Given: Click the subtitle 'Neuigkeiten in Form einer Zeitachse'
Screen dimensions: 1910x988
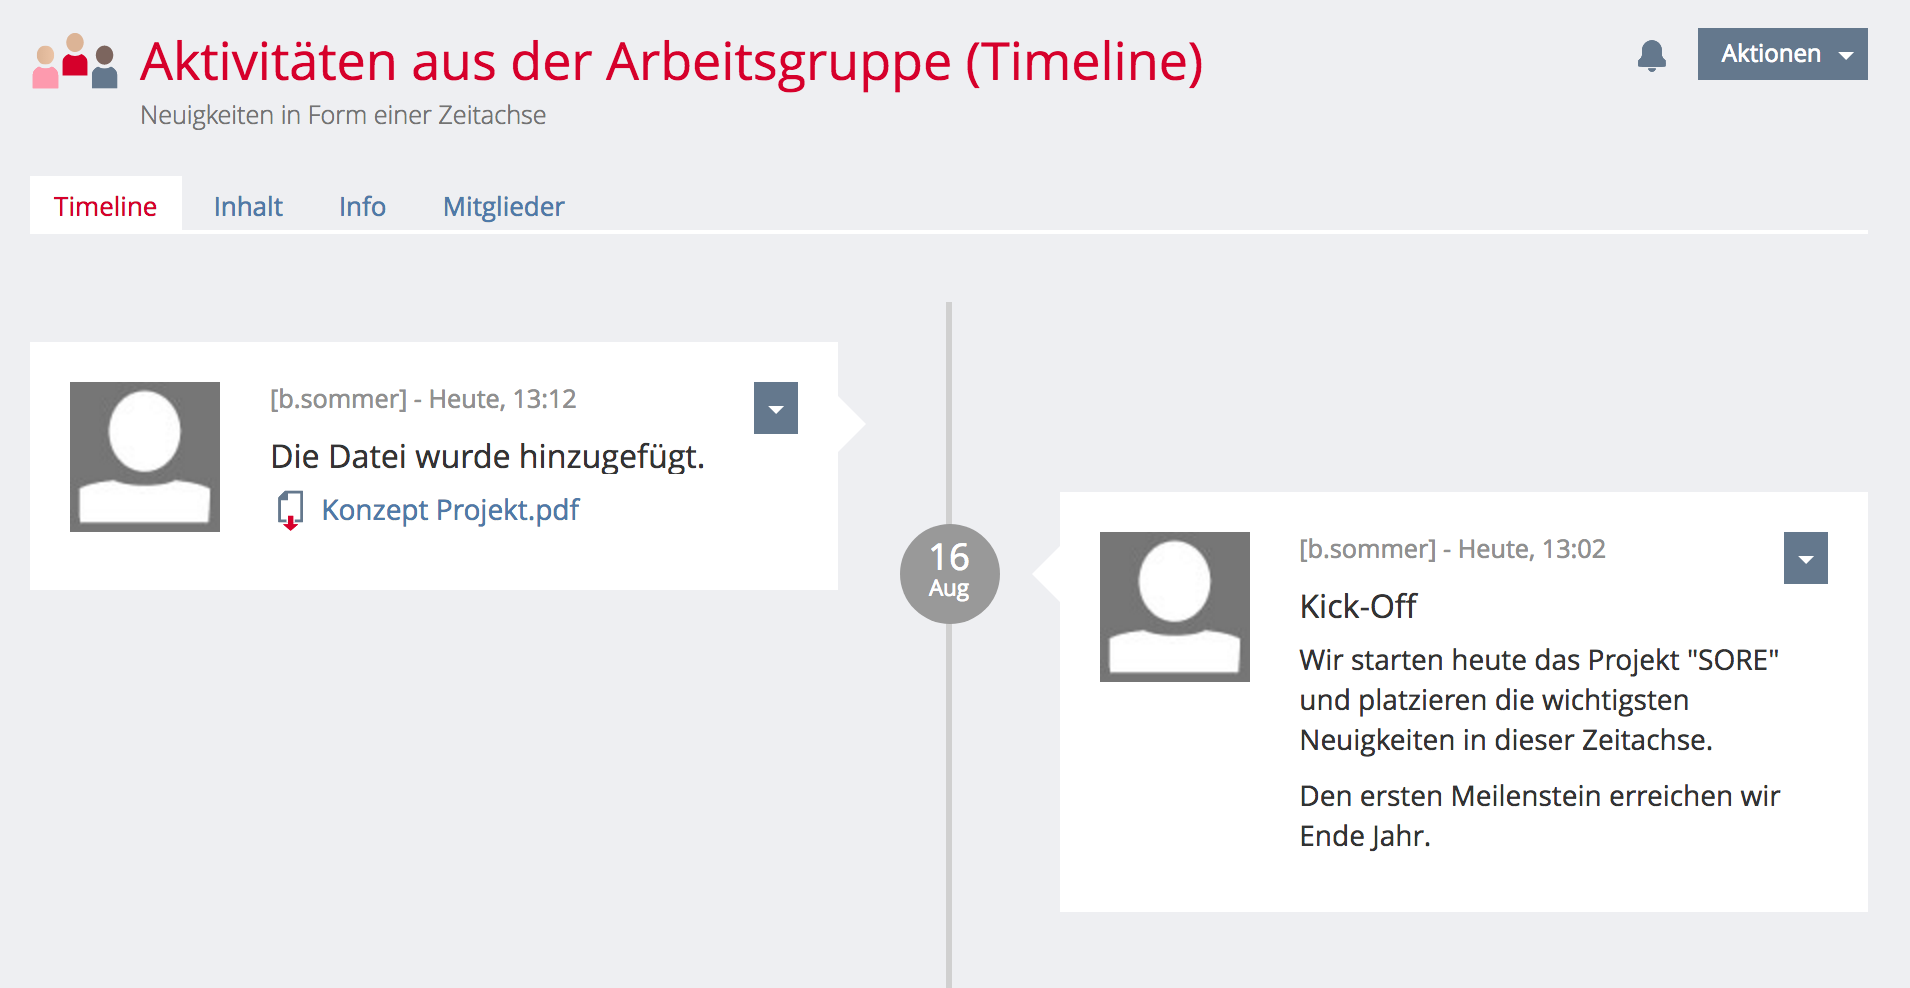Looking at the screenshot, I should [x=343, y=115].
